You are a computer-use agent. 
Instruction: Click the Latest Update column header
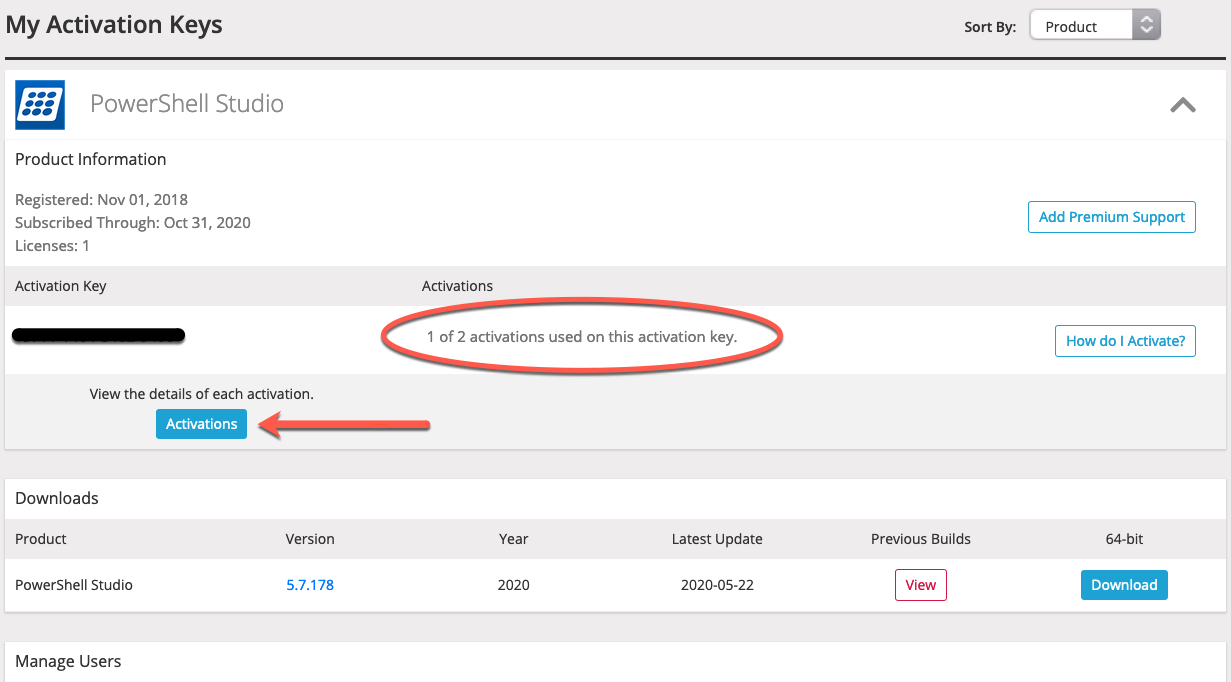click(717, 539)
